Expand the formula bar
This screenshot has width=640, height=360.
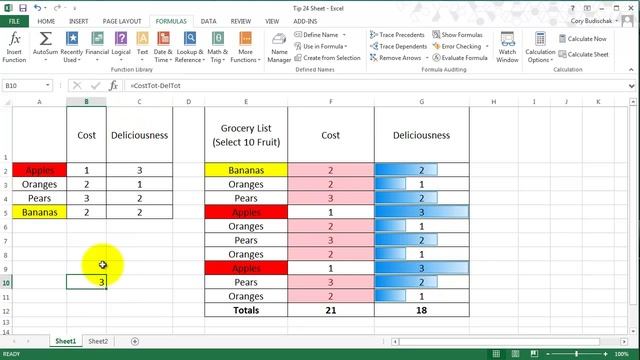(631, 86)
